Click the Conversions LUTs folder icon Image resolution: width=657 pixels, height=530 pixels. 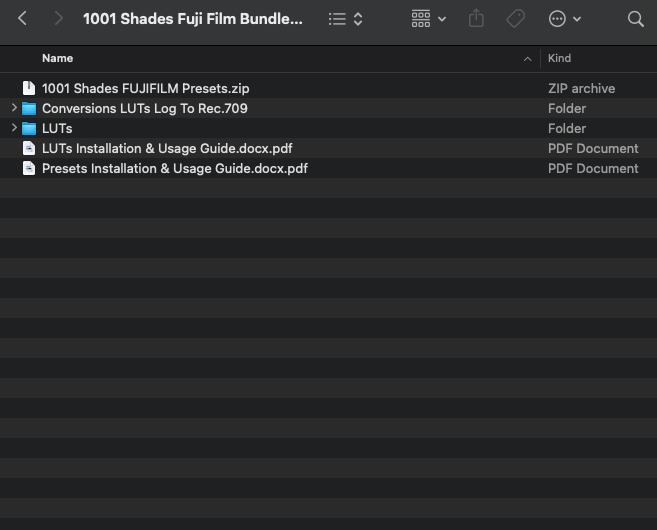29,108
